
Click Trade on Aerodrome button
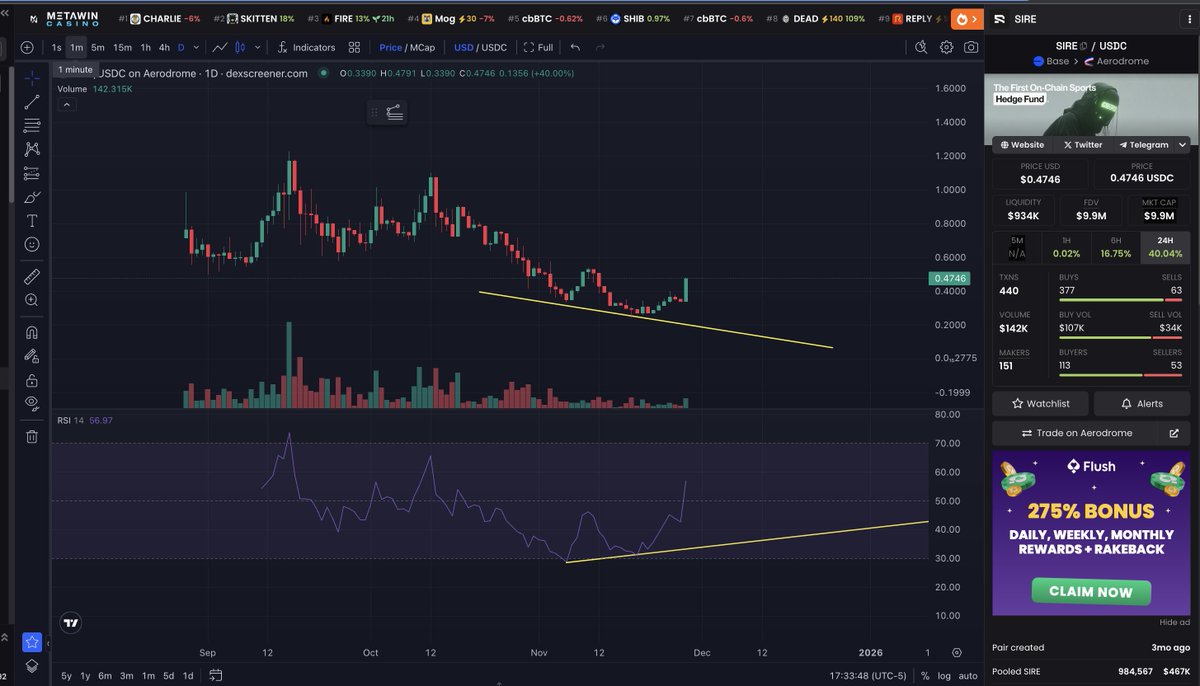1076,433
